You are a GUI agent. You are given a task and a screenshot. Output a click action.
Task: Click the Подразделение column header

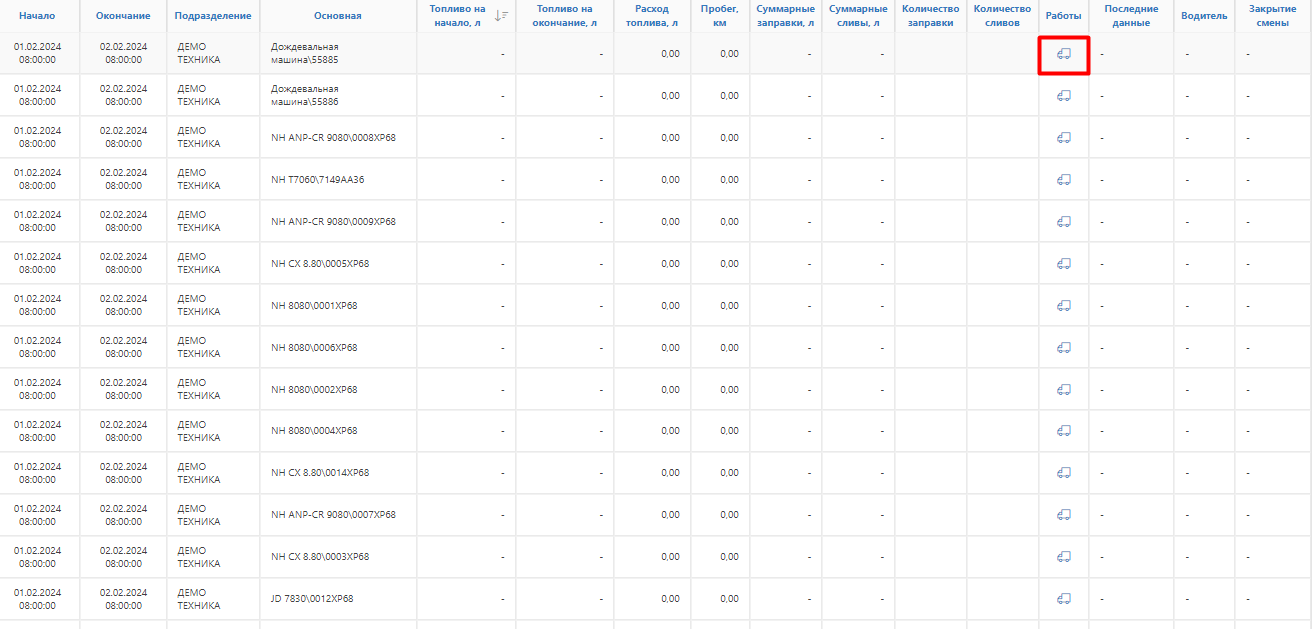212,16
